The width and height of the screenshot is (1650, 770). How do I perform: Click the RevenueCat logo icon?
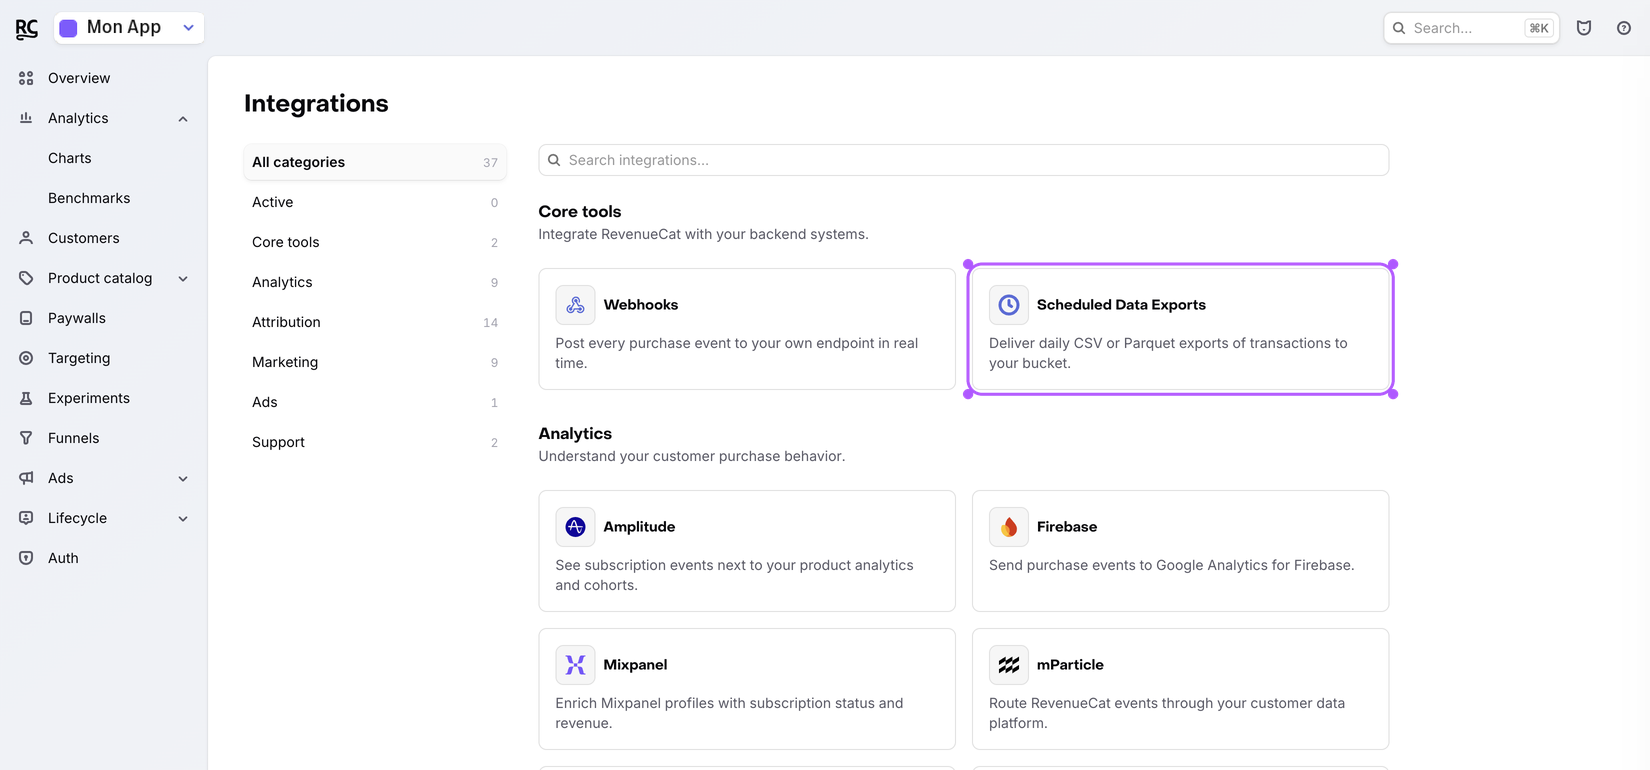(x=27, y=29)
